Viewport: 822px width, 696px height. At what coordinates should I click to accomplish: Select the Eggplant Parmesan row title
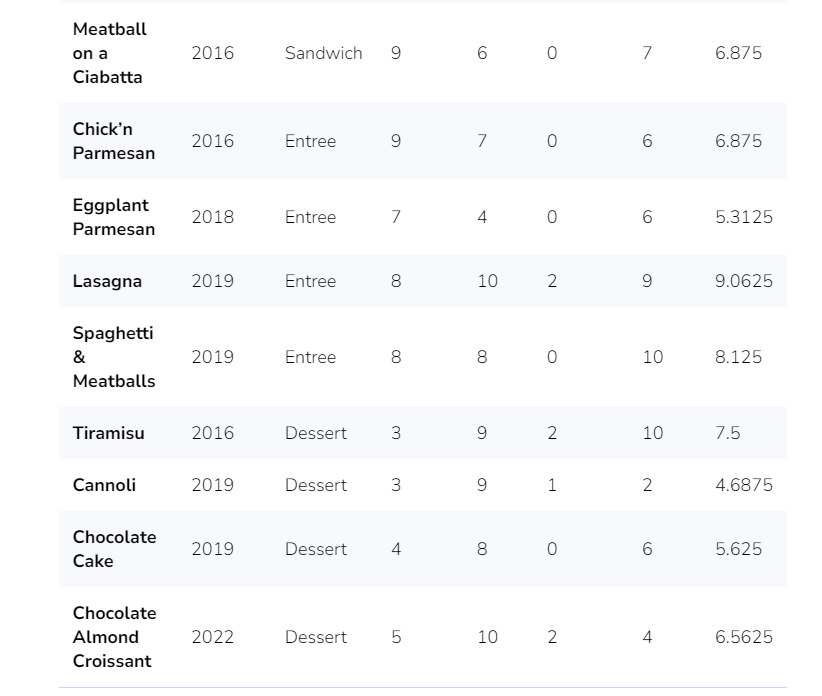[x=114, y=217]
